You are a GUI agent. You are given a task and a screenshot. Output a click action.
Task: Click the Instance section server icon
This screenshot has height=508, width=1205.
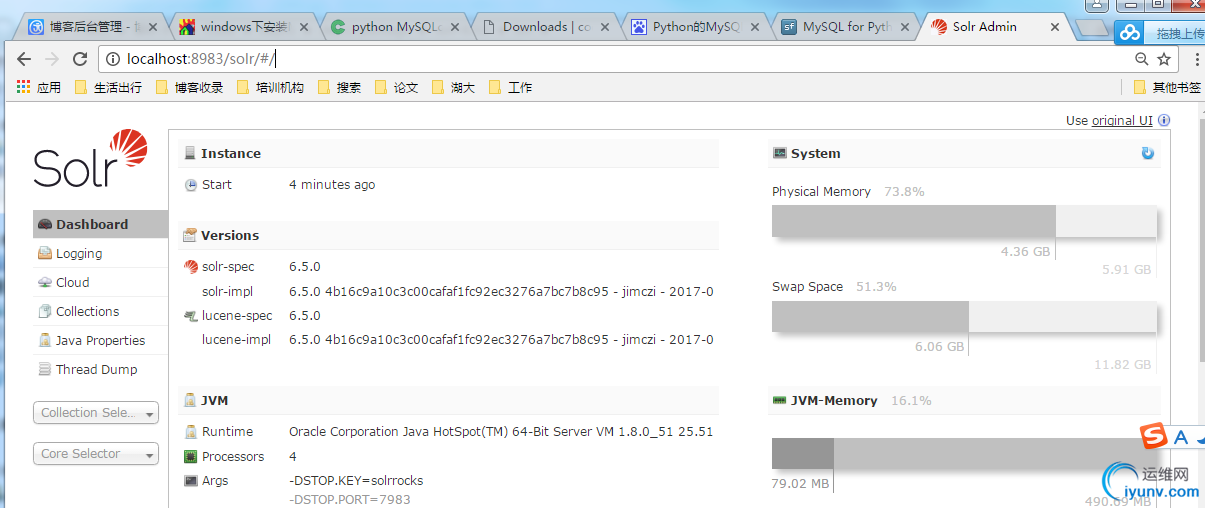coord(190,153)
